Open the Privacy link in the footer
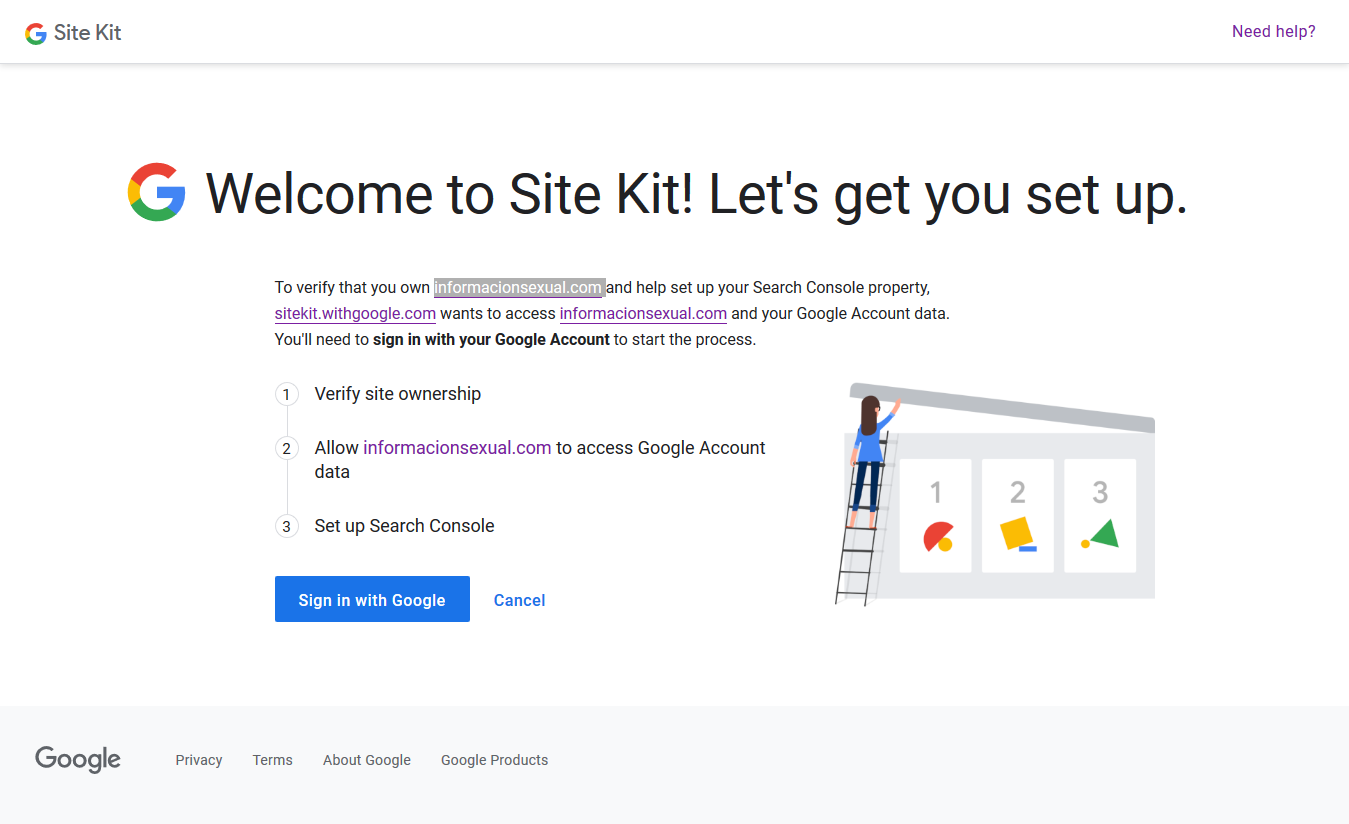Image resolution: width=1349 pixels, height=824 pixels. [x=198, y=760]
